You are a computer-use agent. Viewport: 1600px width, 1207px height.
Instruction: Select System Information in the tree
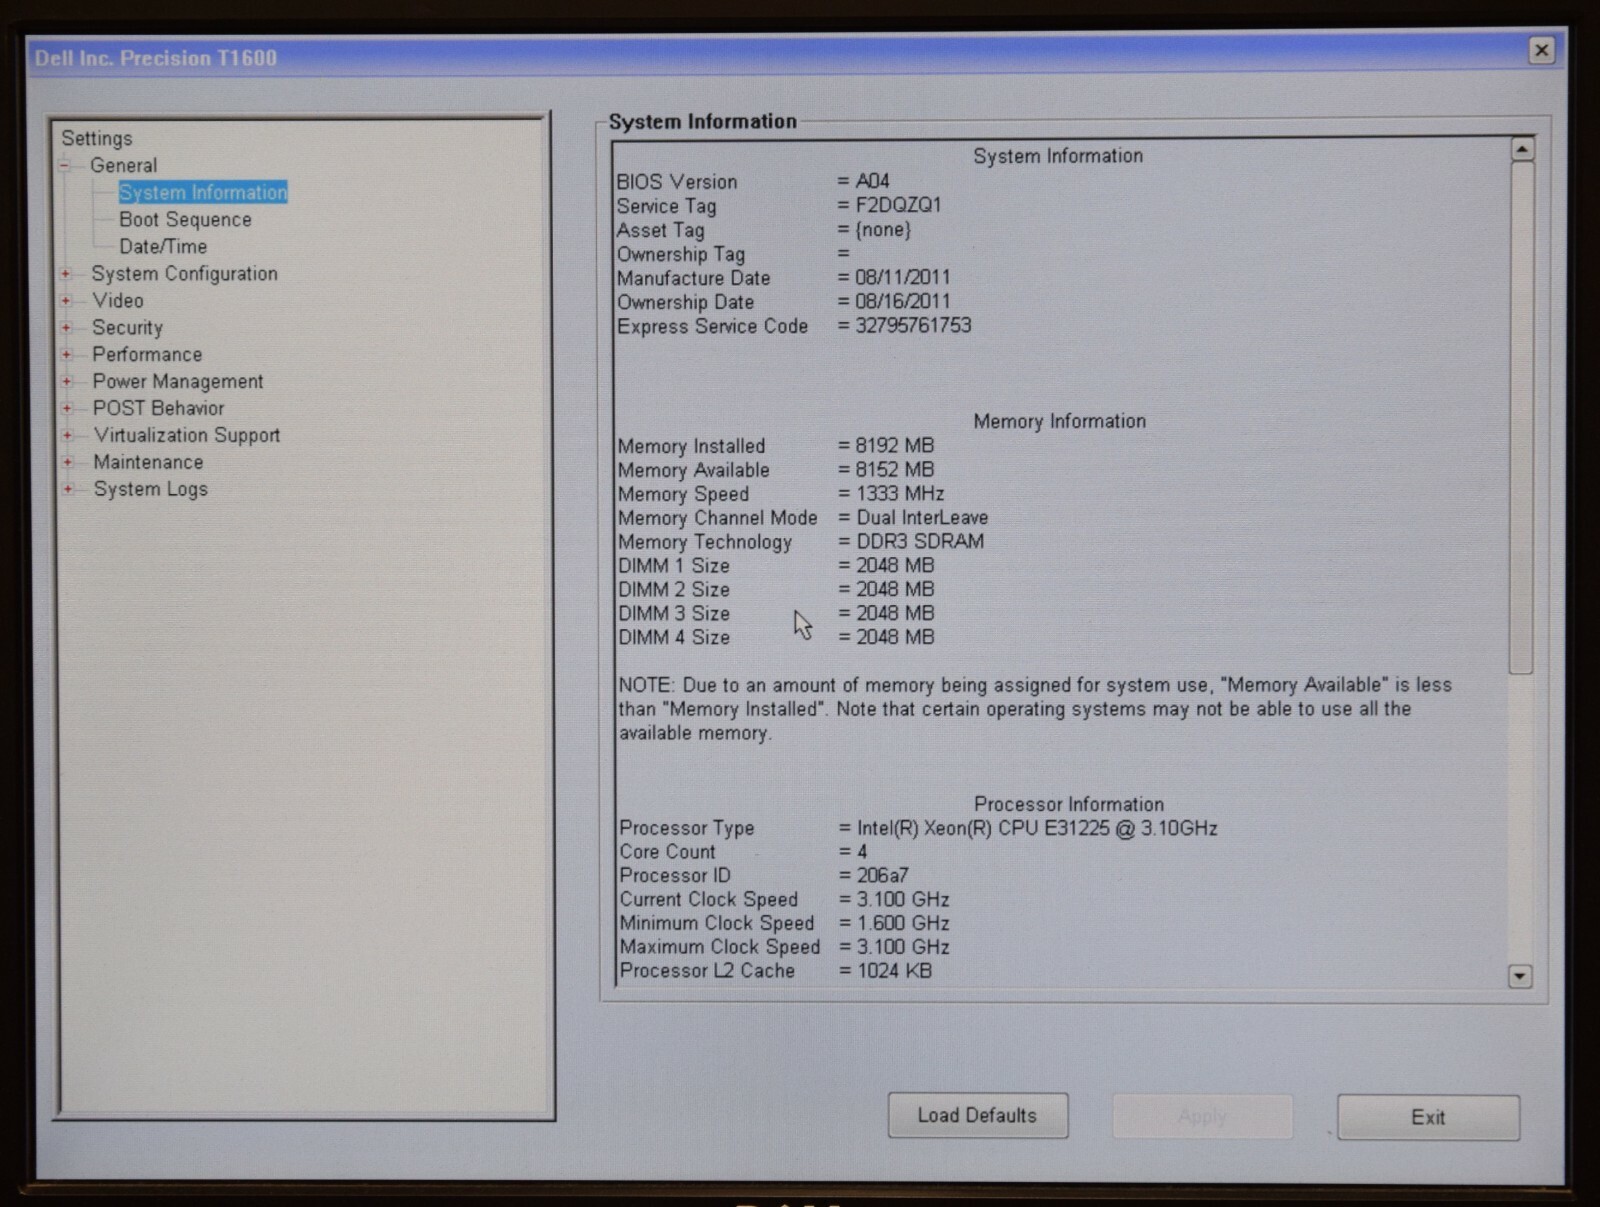point(203,193)
